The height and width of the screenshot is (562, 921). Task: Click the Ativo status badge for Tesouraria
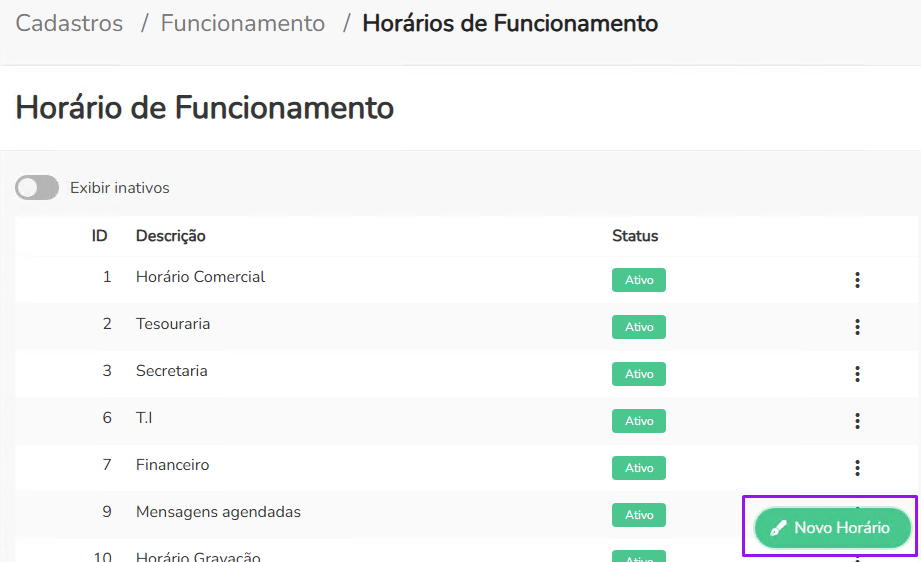pos(638,327)
